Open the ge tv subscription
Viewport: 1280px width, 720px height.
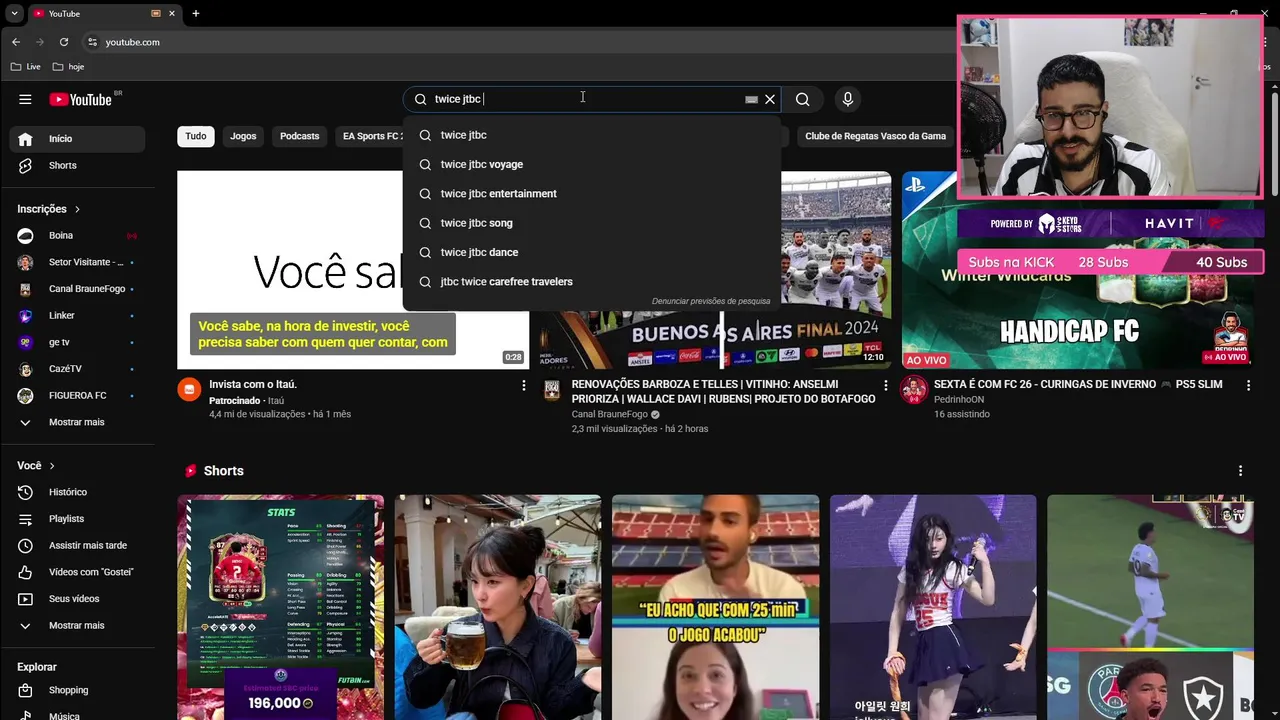point(77,342)
